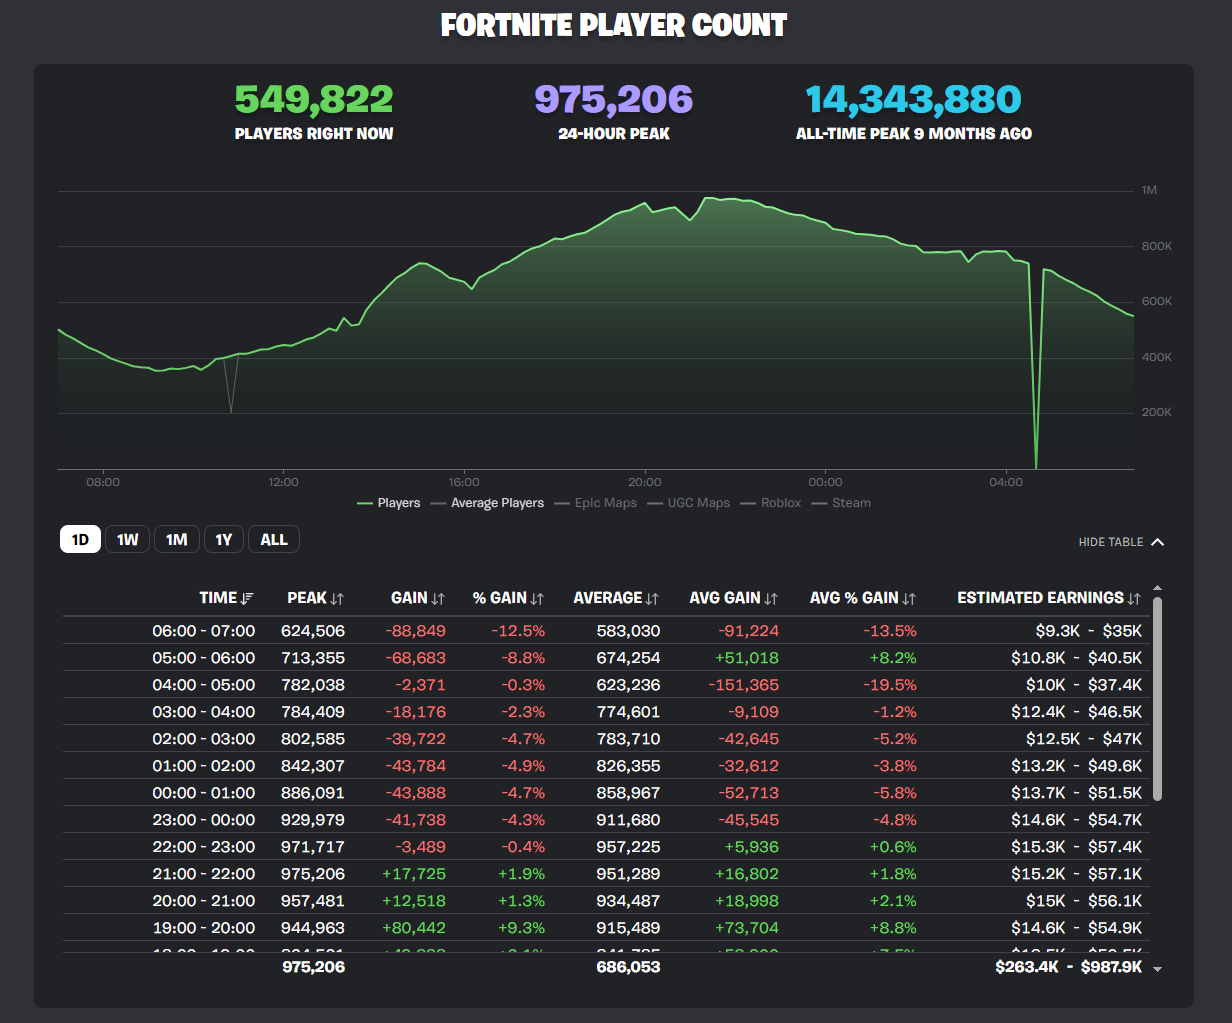This screenshot has height=1023, width=1232.
Task: Click the 22:00 - 23:00 row time
Action: pos(204,847)
